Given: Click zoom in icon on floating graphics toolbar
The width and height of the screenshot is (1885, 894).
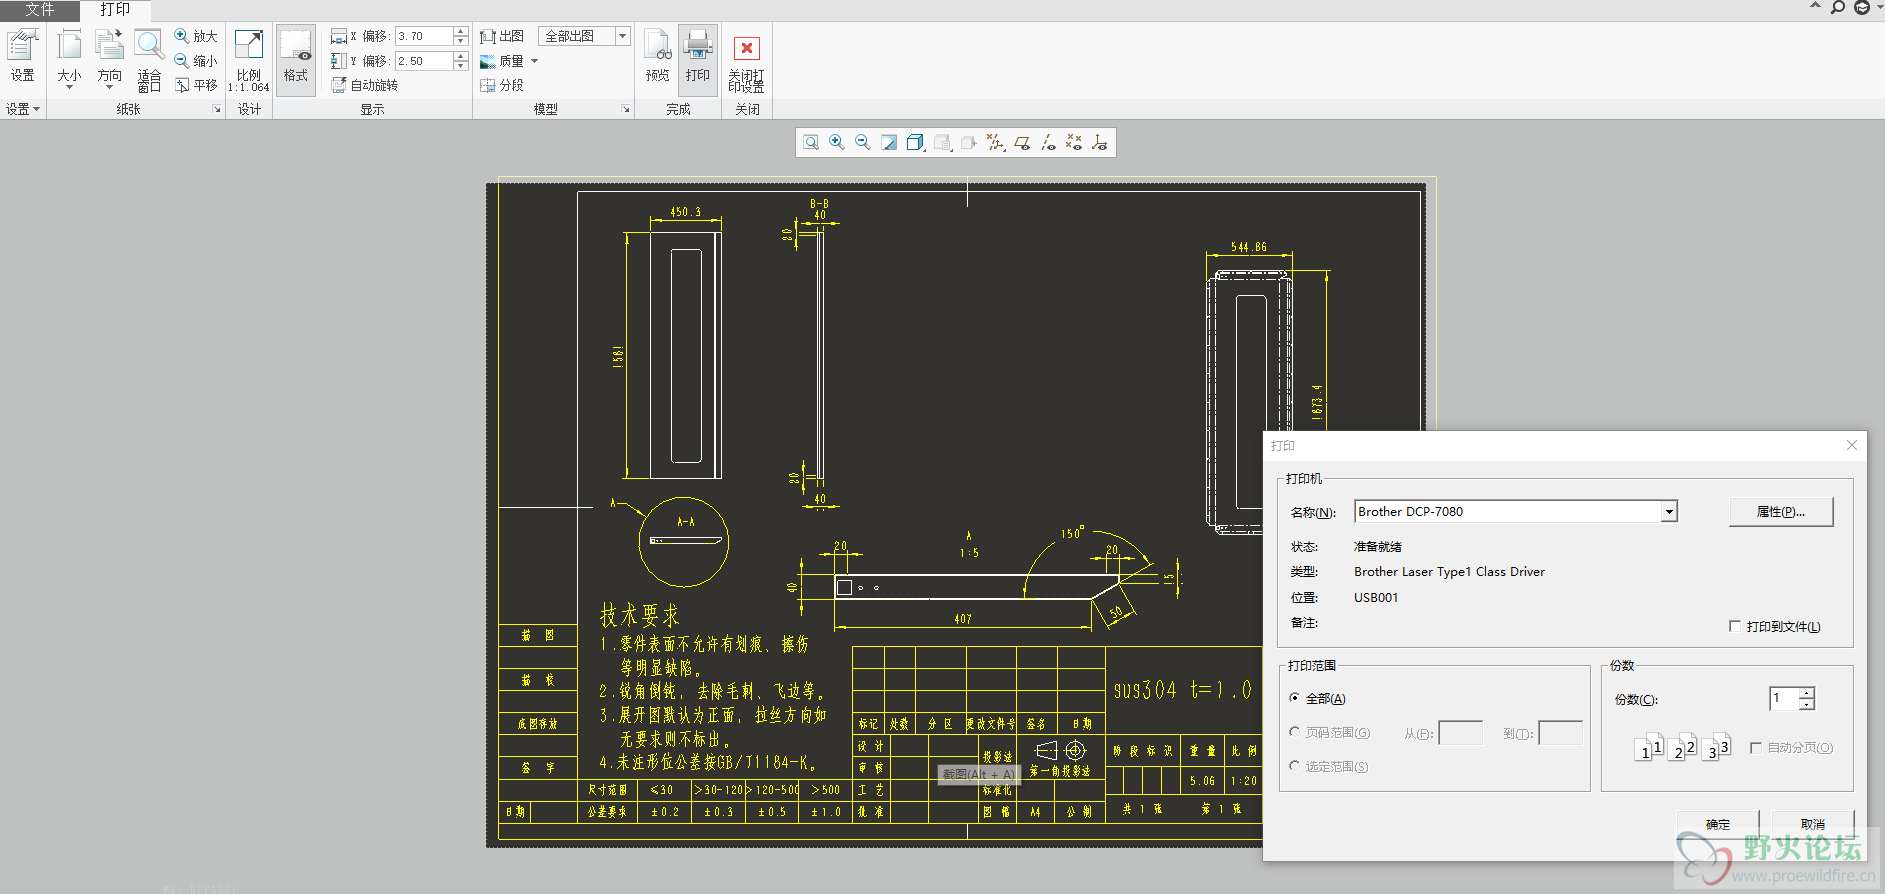Looking at the screenshot, I should tap(837, 143).
